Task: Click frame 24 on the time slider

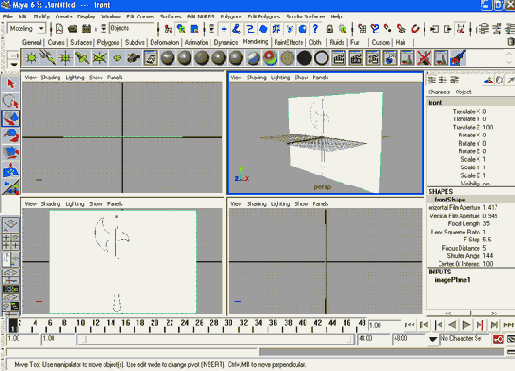Action: coord(184,323)
